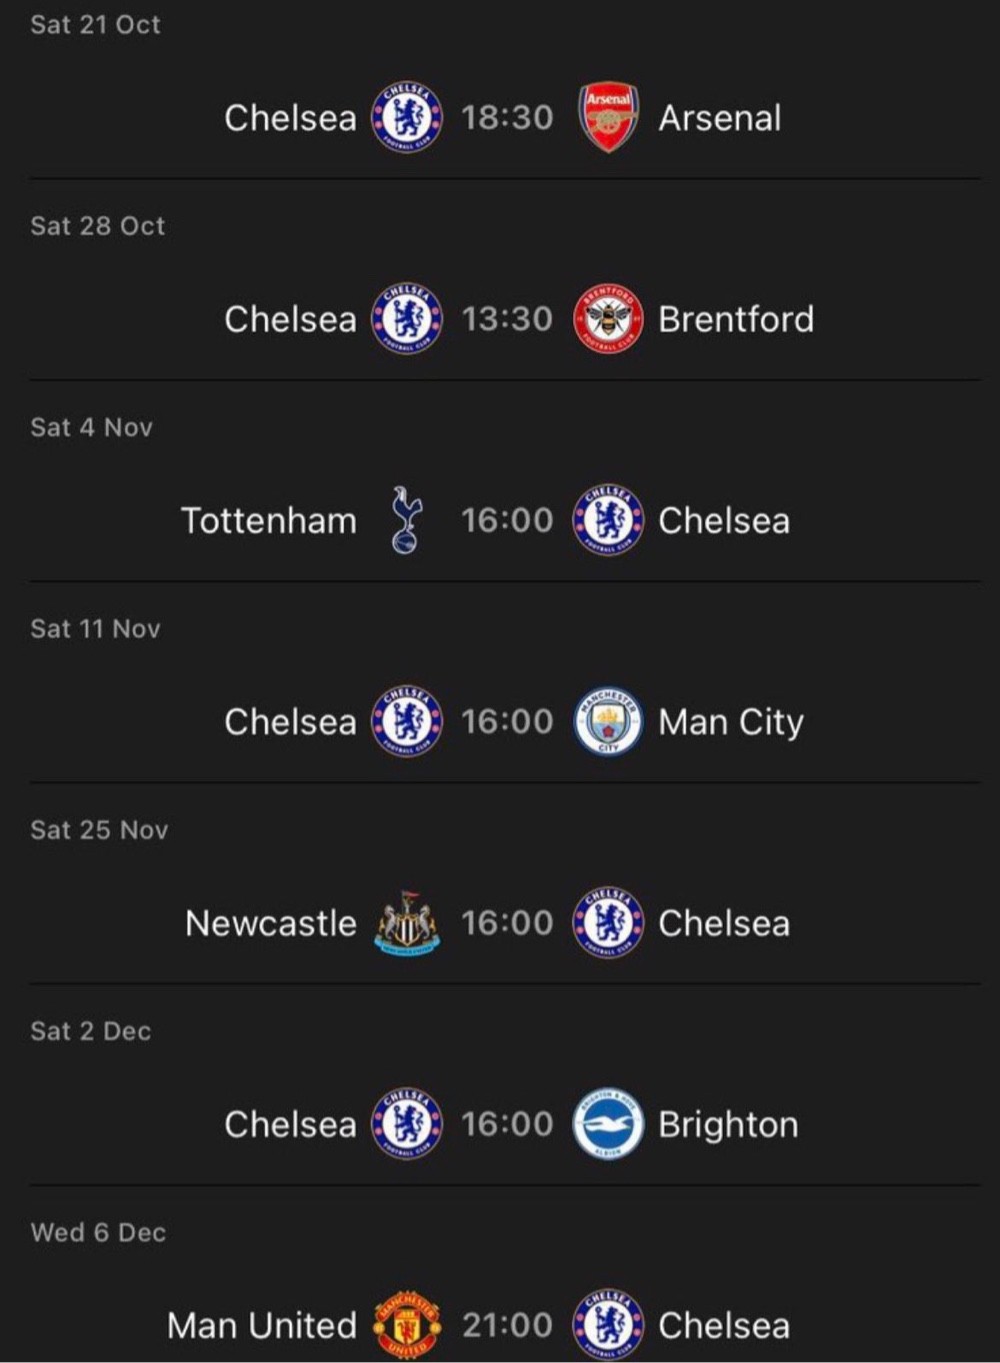Screen dimensions: 1000x1363
Task: Tap the Brighton seagull badge
Action: pyautogui.click(x=608, y=1124)
